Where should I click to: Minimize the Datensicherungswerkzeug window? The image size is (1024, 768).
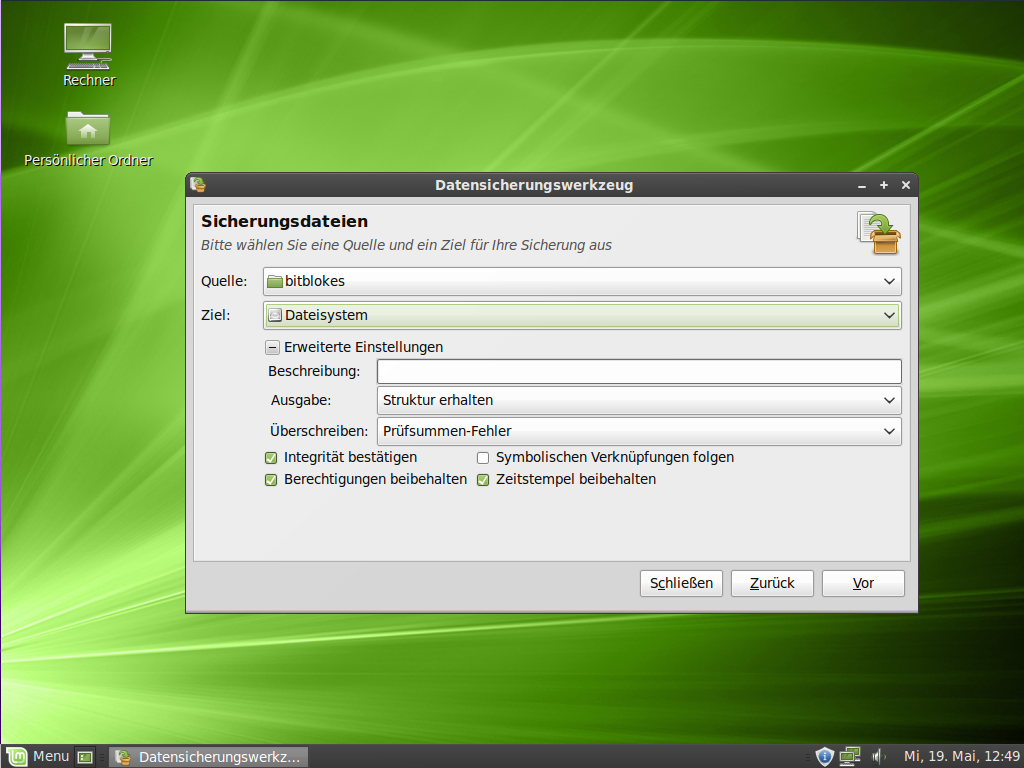pos(861,185)
